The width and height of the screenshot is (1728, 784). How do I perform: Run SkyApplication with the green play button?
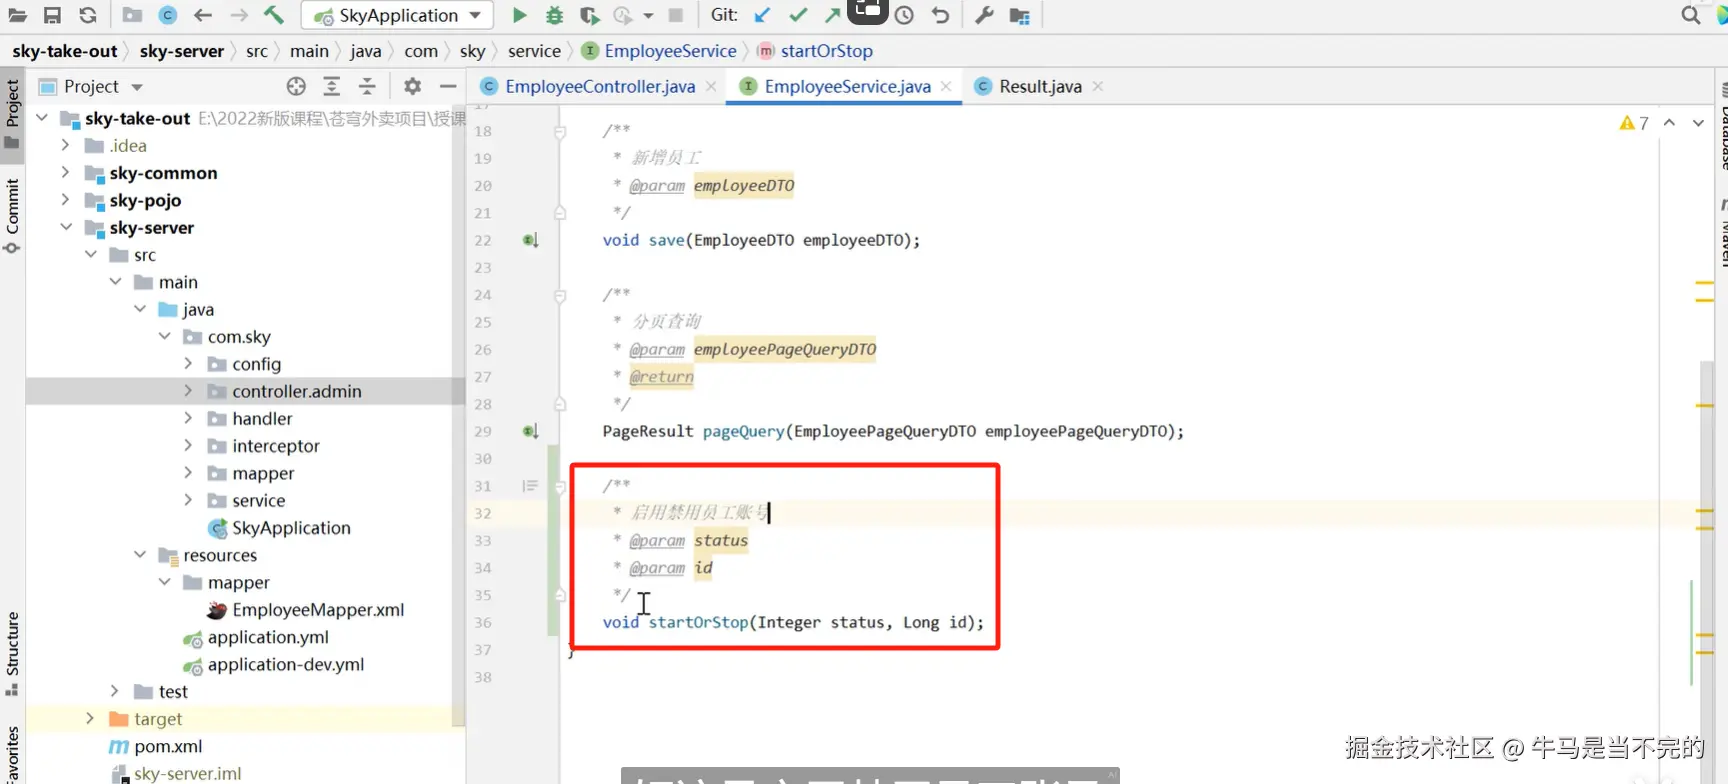pos(519,15)
